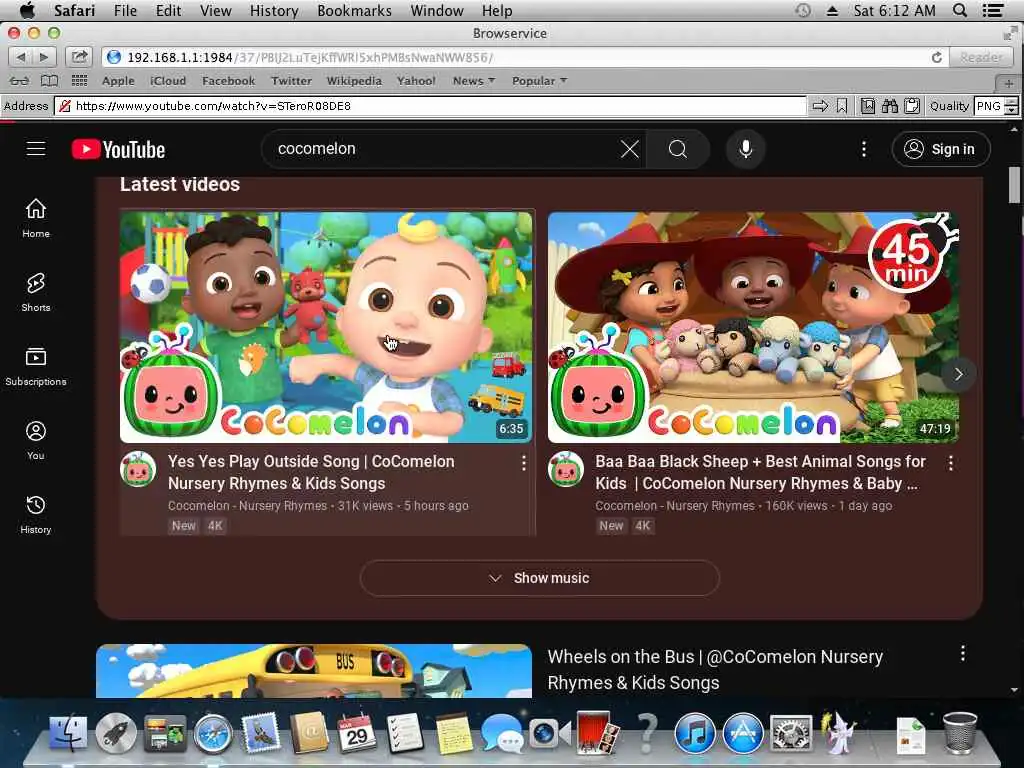
Task: Expand the Show music section
Action: coord(539,578)
